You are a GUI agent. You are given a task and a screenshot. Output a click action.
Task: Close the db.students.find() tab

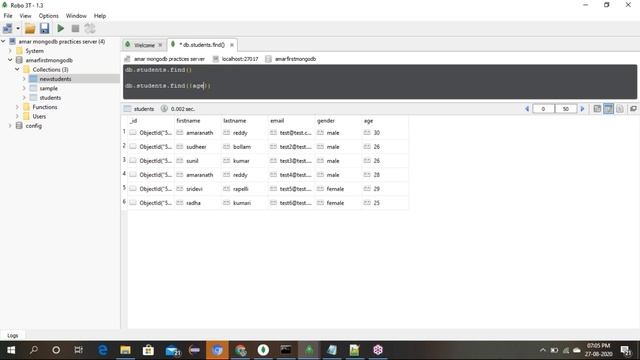tap(232, 45)
